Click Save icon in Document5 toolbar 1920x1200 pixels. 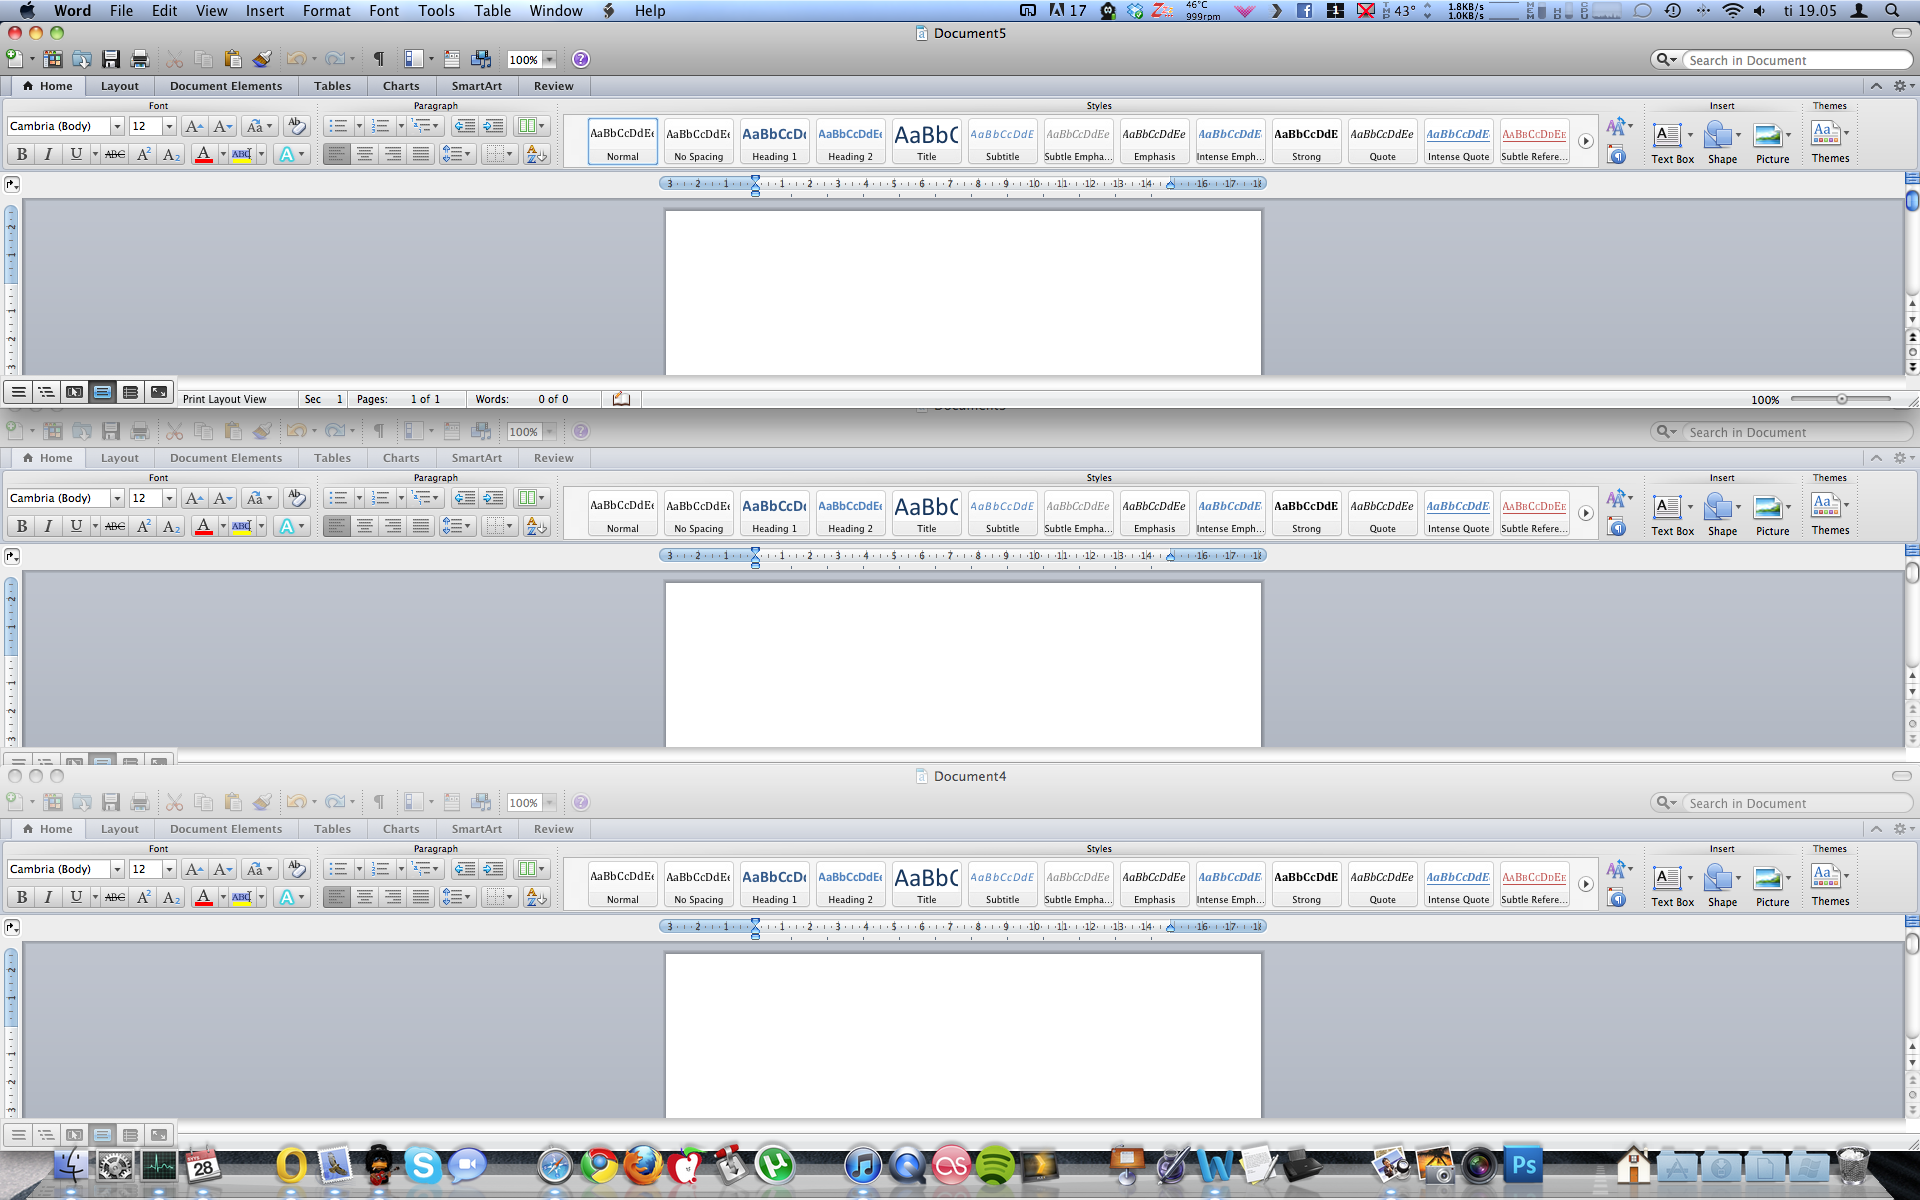(x=111, y=59)
